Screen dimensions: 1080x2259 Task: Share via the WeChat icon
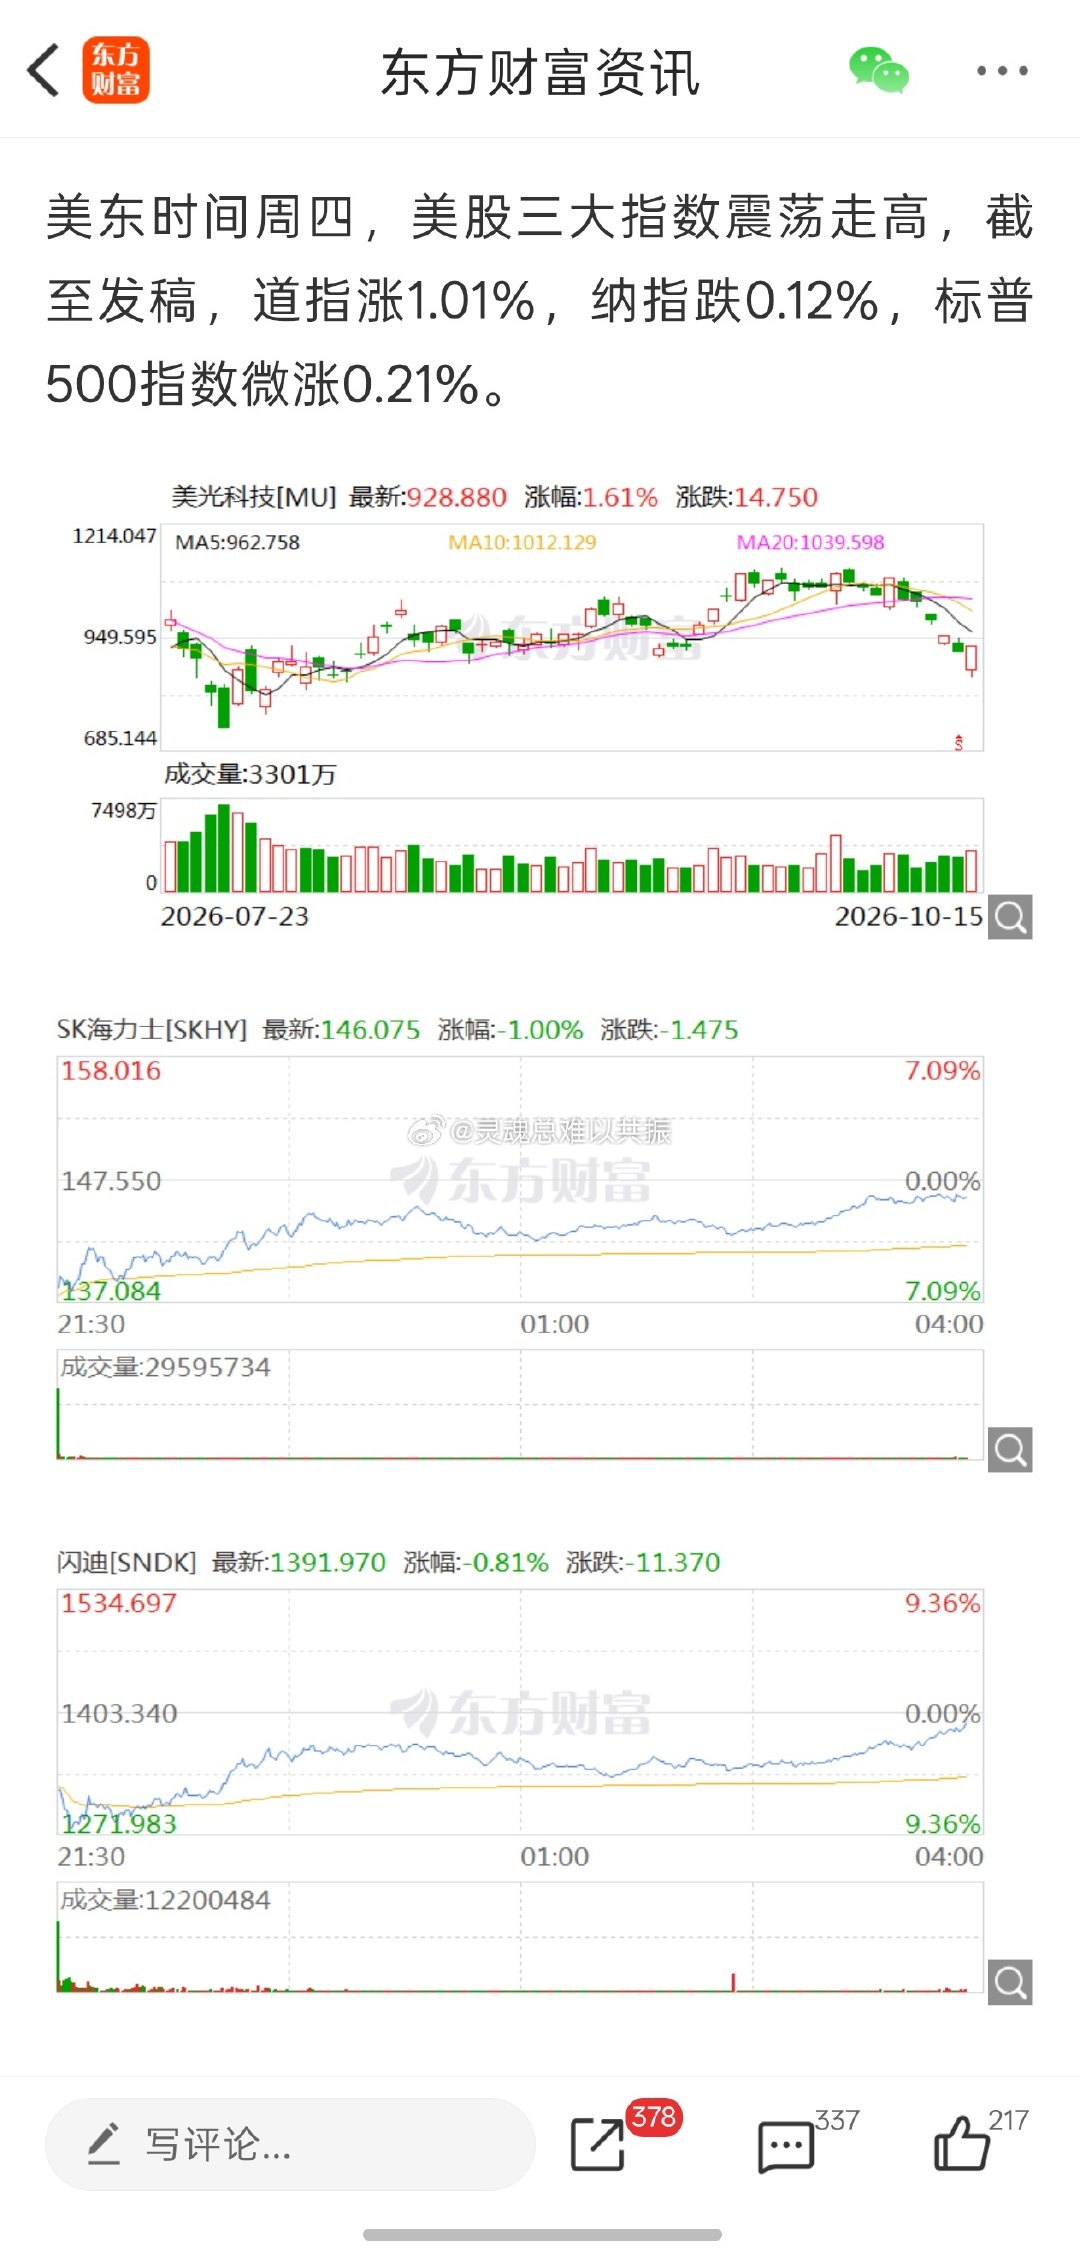879,70
